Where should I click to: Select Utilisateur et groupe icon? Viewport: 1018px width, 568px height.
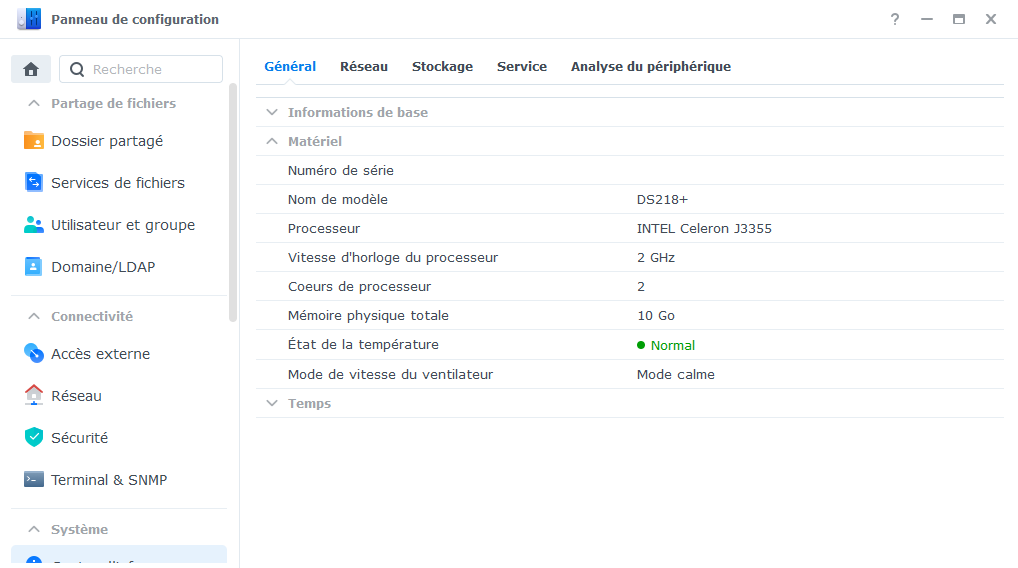34,225
